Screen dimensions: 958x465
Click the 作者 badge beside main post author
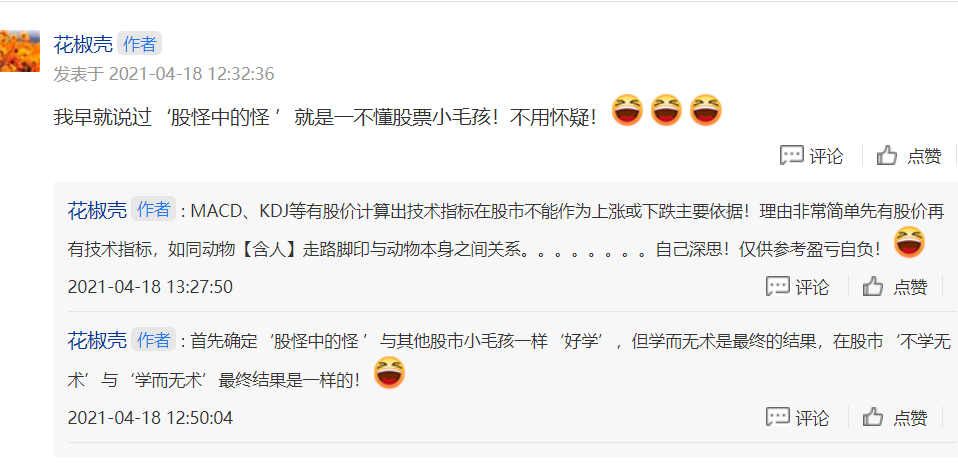(x=139, y=44)
